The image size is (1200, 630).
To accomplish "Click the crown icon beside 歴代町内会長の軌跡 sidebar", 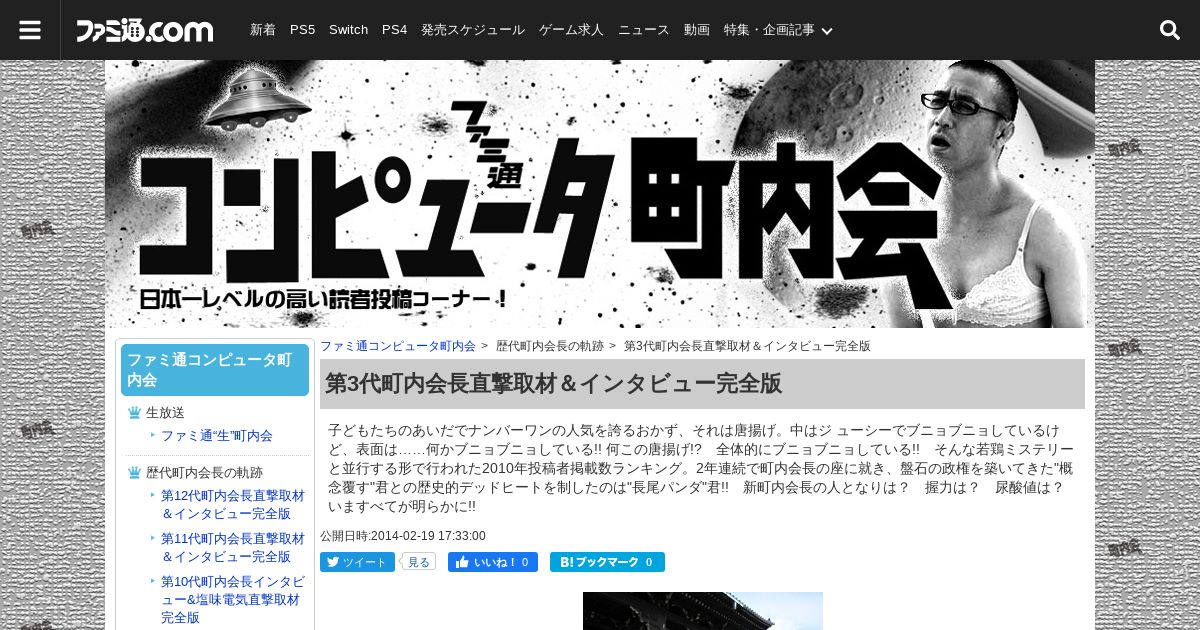I will pyautogui.click(x=134, y=473).
